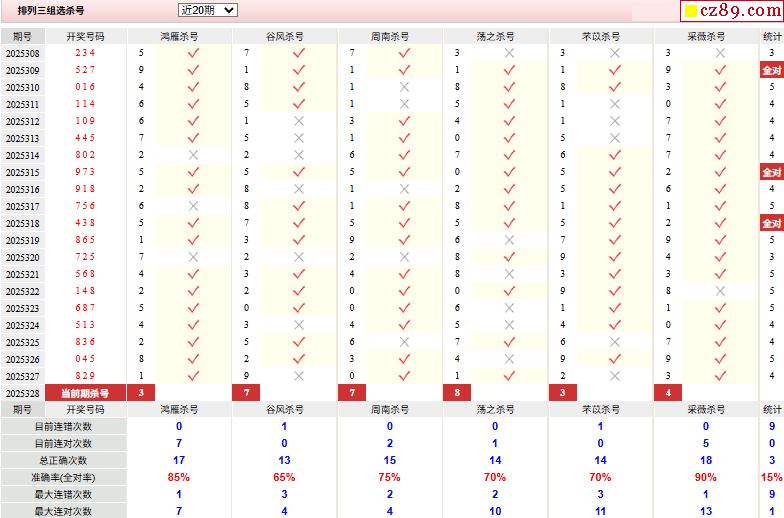The width and height of the screenshot is (784, 518).
Task: Click the X mark for 采薇杀号 in row 2025322
Action: (721, 291)
